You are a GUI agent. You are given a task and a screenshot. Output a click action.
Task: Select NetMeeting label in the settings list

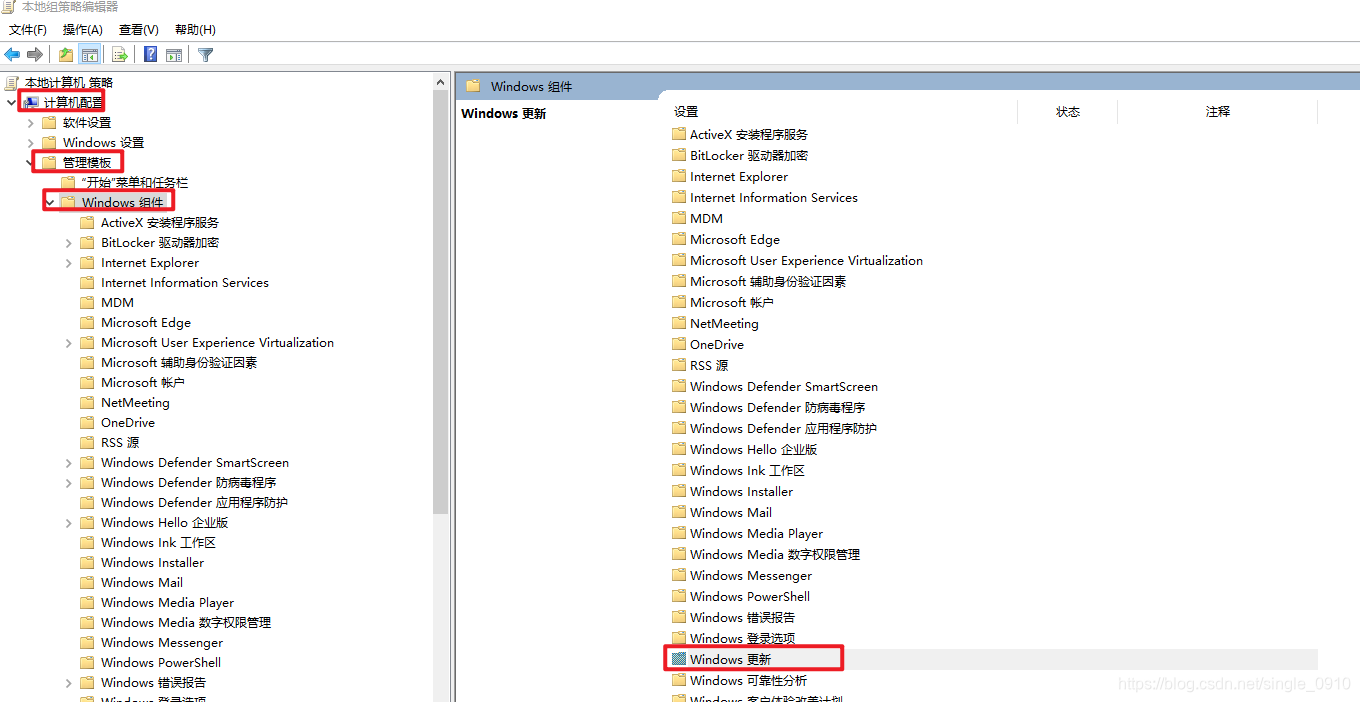(x=724, y=323)
